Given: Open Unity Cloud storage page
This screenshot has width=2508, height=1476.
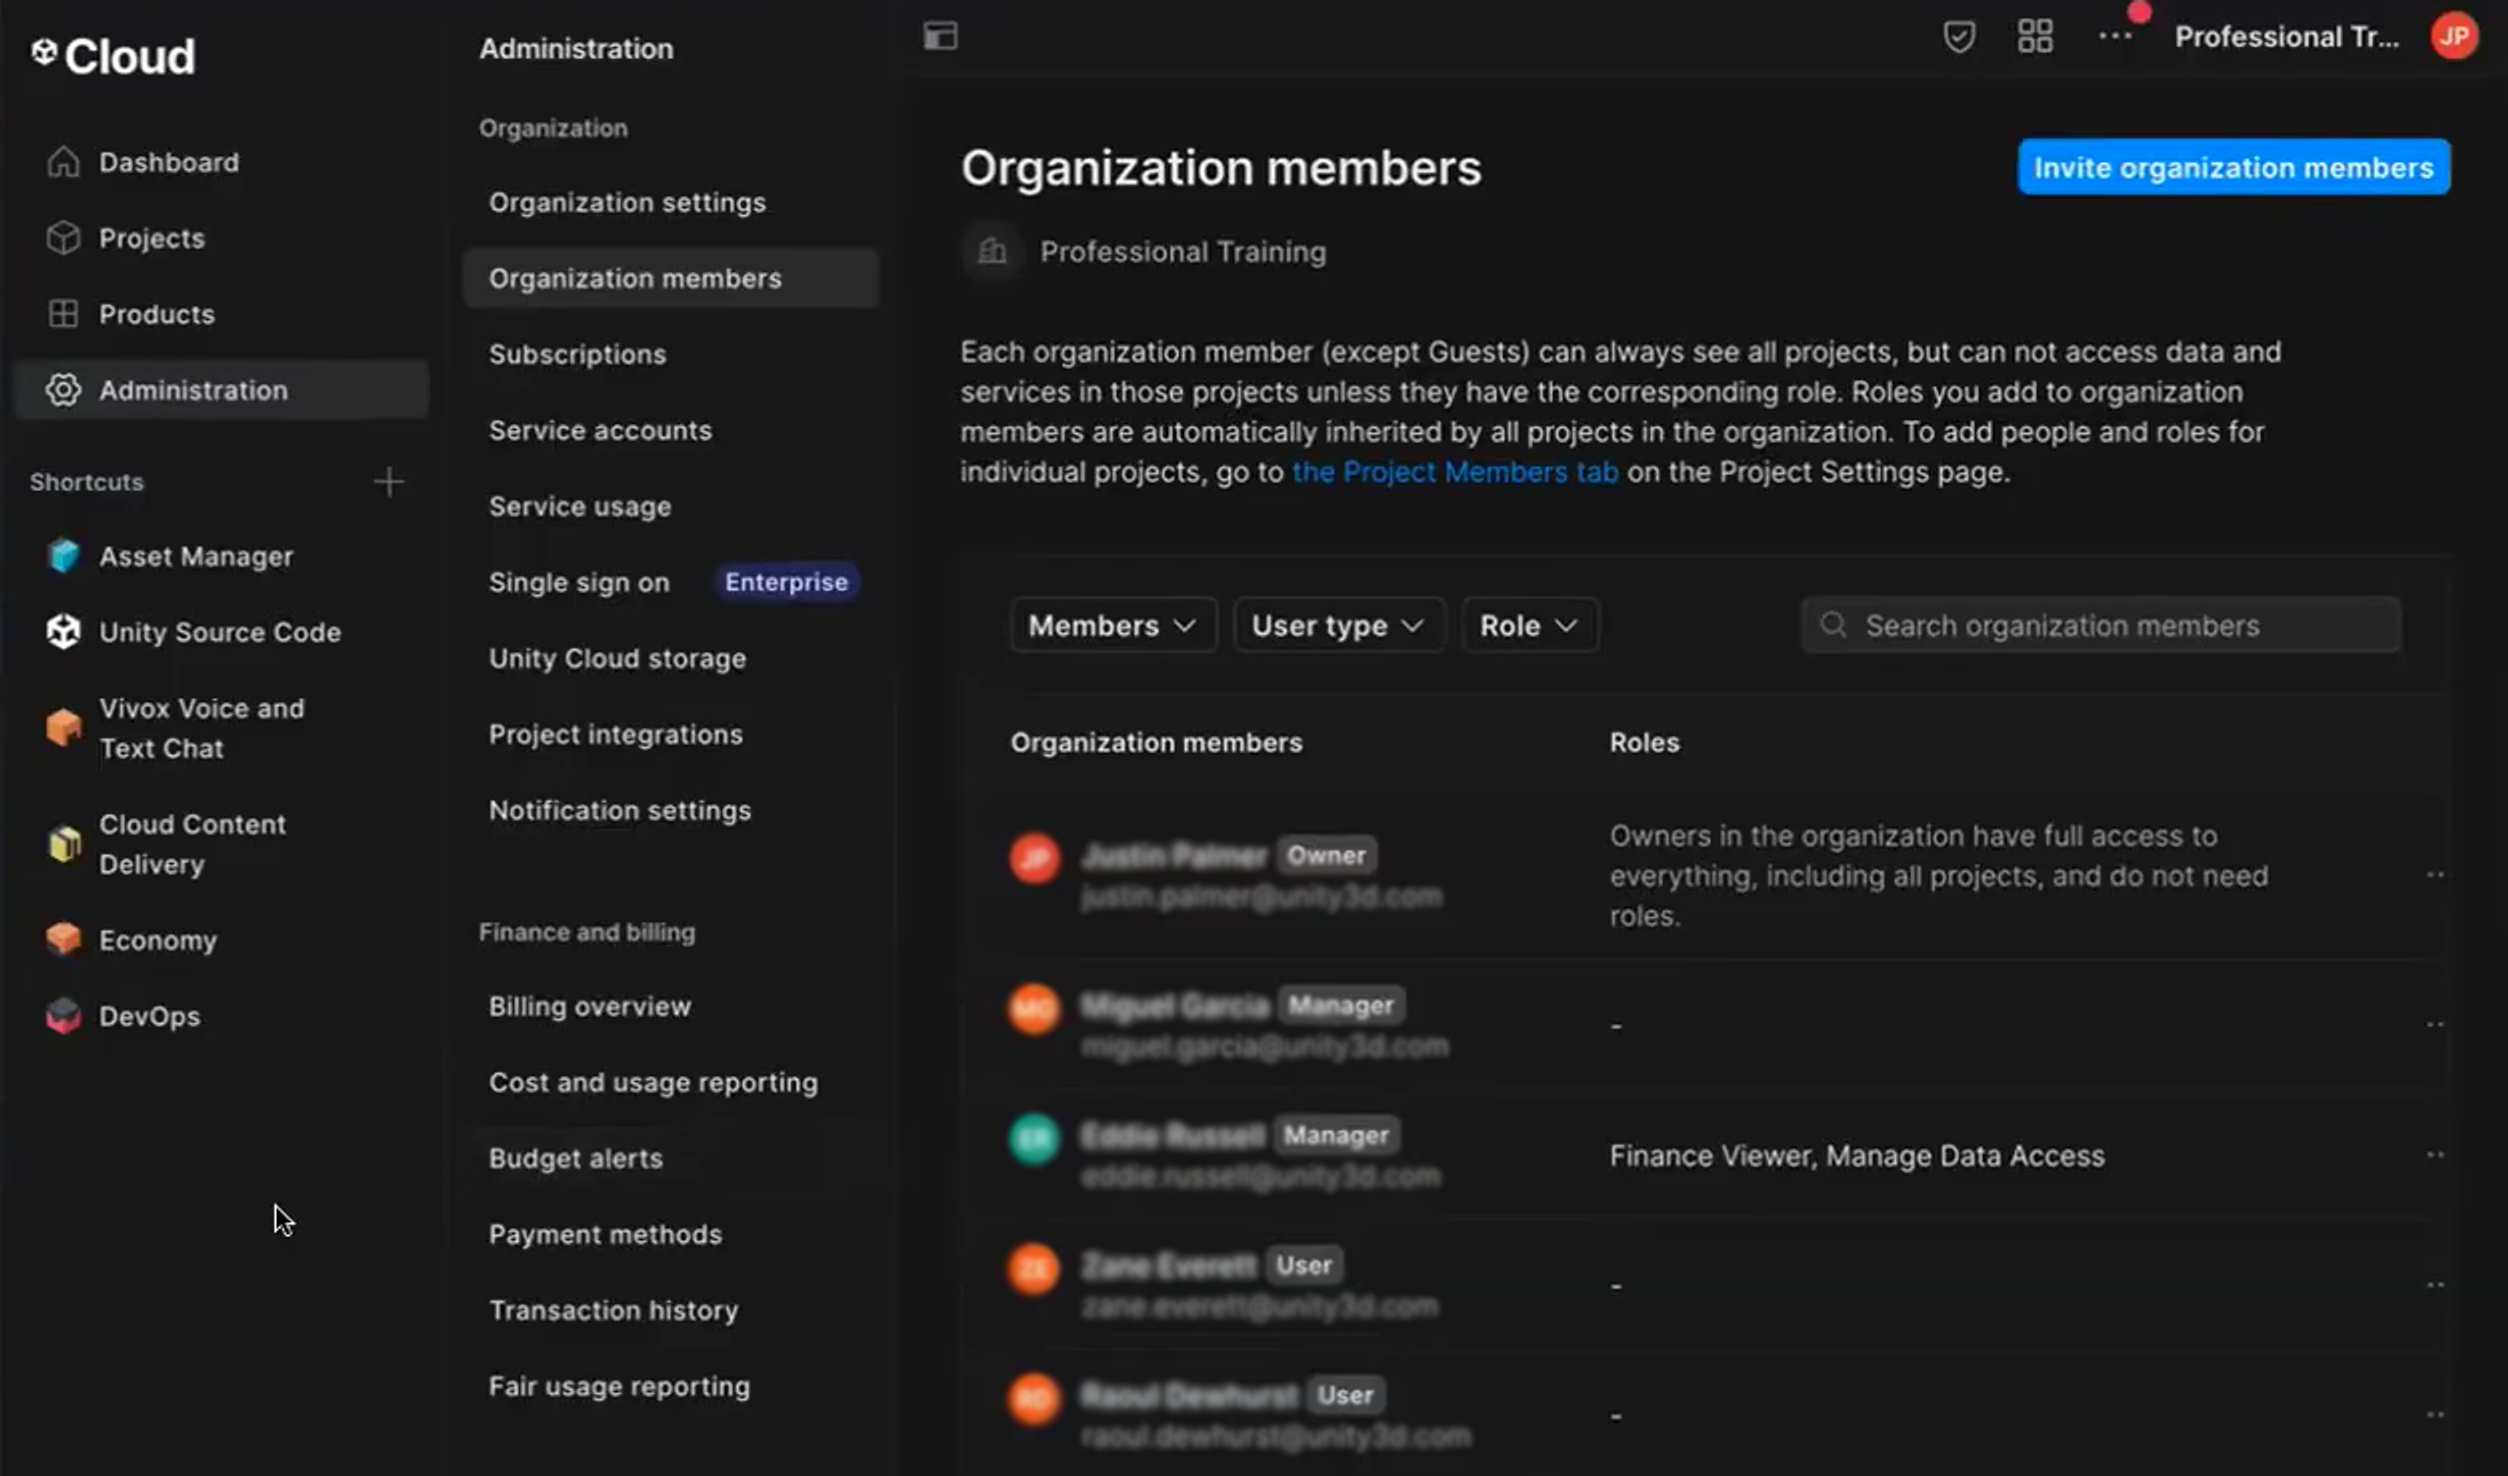Looking at the screenshot, I should coord(617,658).
